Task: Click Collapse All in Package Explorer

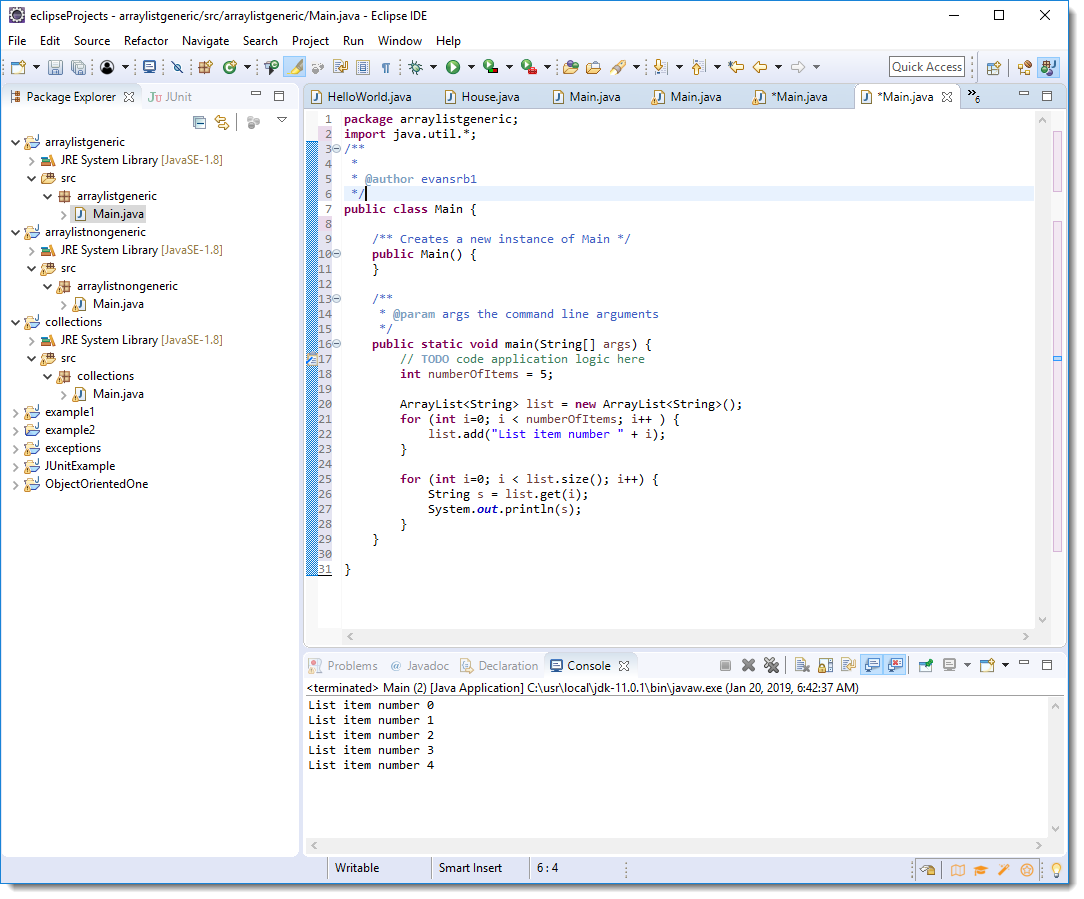Action: click(199, 123)
